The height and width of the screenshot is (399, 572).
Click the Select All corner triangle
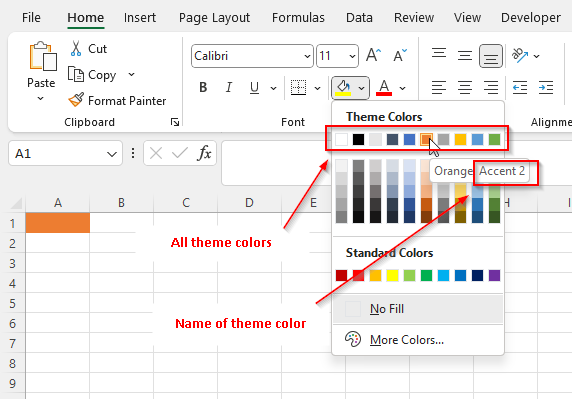point(16,204)
